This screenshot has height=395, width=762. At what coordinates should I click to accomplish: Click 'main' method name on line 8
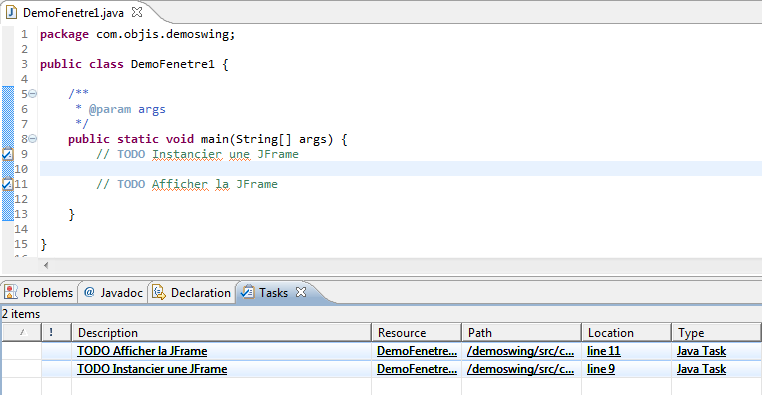point(215,139)
